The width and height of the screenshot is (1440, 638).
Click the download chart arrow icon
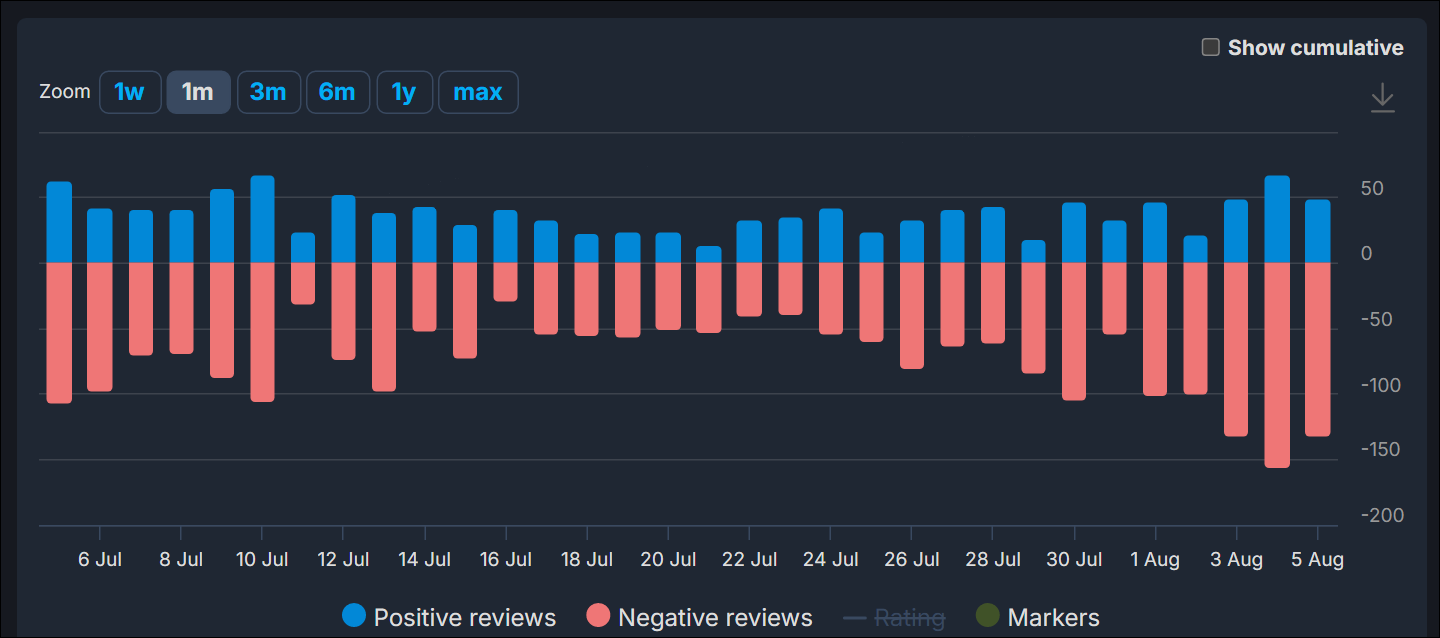(1382, 98)
